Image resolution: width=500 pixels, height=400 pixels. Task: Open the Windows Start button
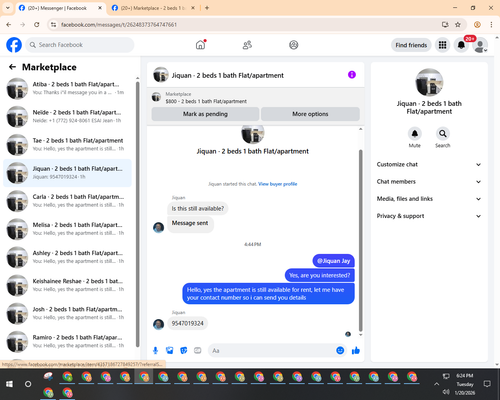tap(9, 384)
